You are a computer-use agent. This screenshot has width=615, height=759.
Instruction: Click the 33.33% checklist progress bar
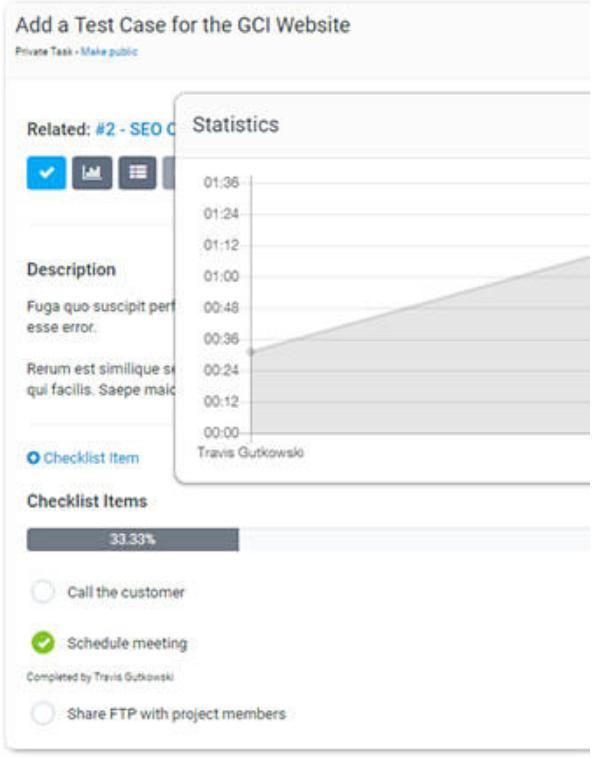pos(132,540)
